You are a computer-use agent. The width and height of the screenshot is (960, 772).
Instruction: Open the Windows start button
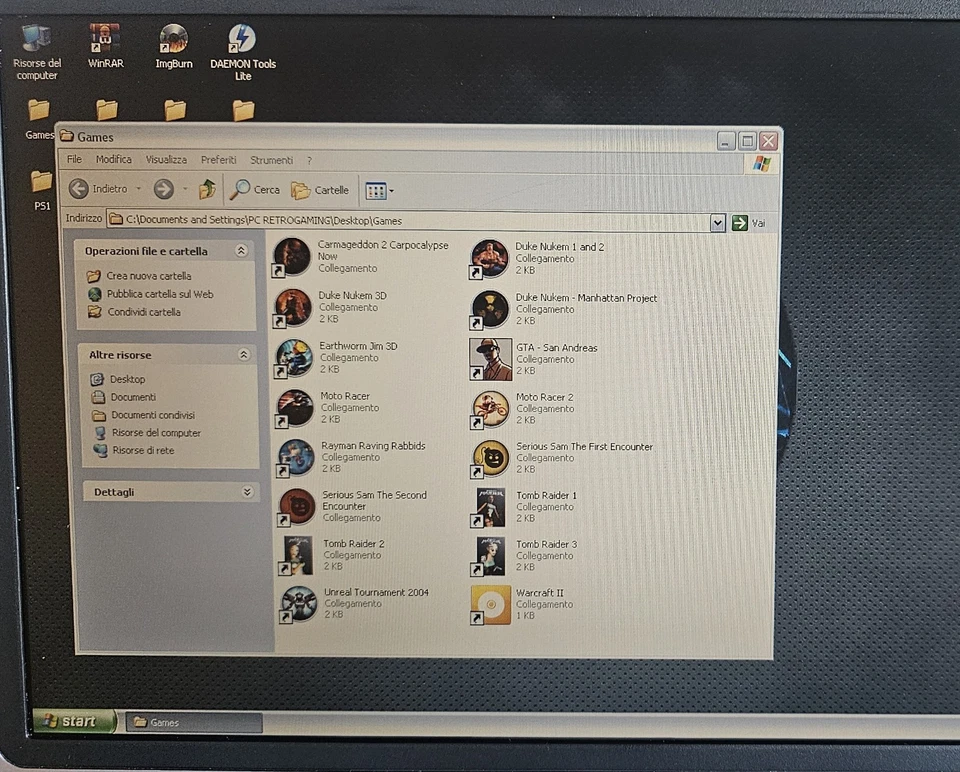click(x=73, y=721)
